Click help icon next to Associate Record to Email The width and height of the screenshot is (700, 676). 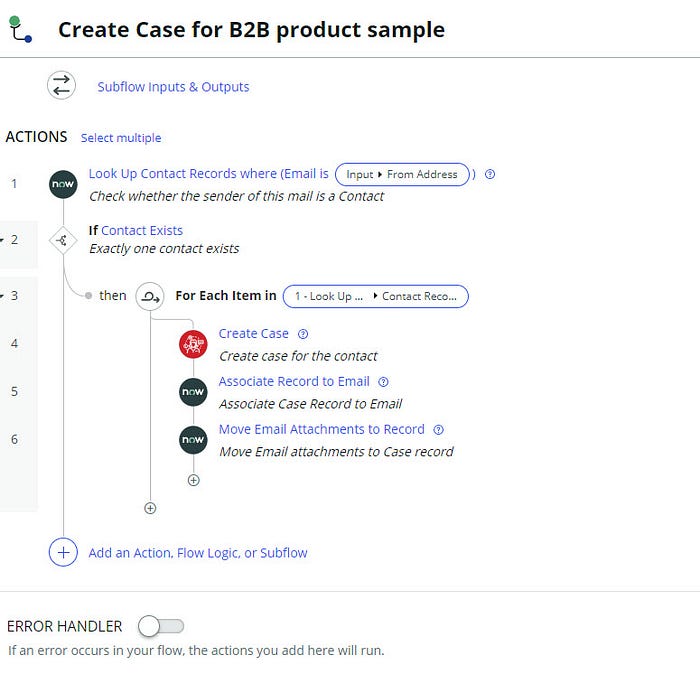click(x=384, y=382)
